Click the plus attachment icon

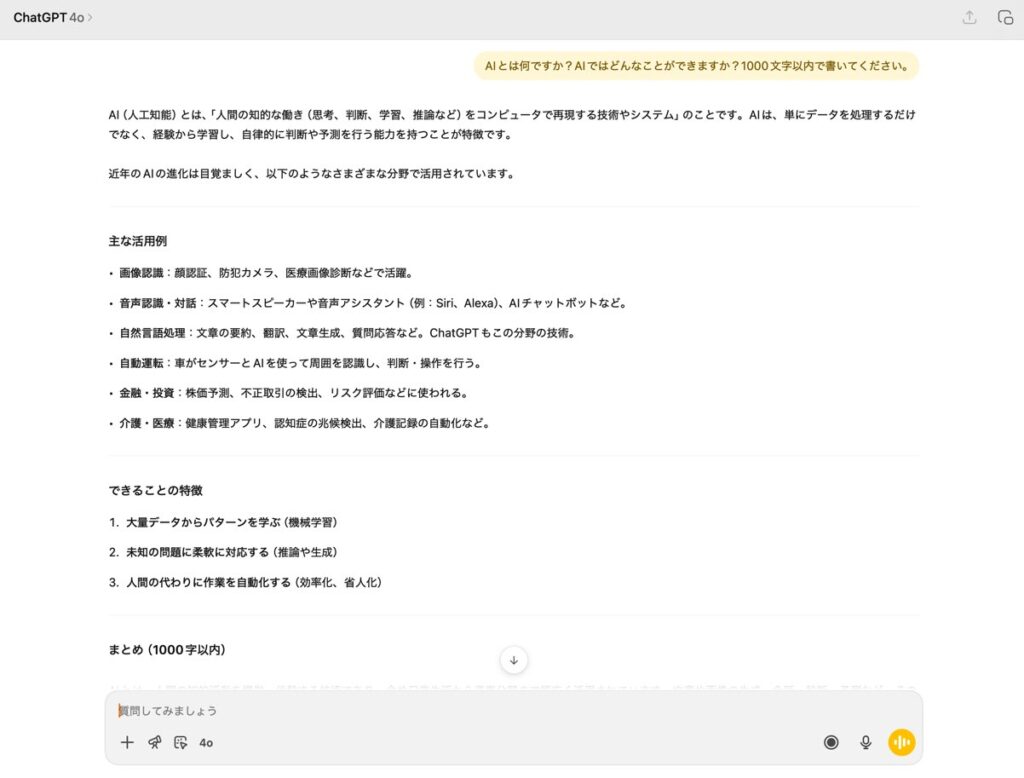coord(127,742)
